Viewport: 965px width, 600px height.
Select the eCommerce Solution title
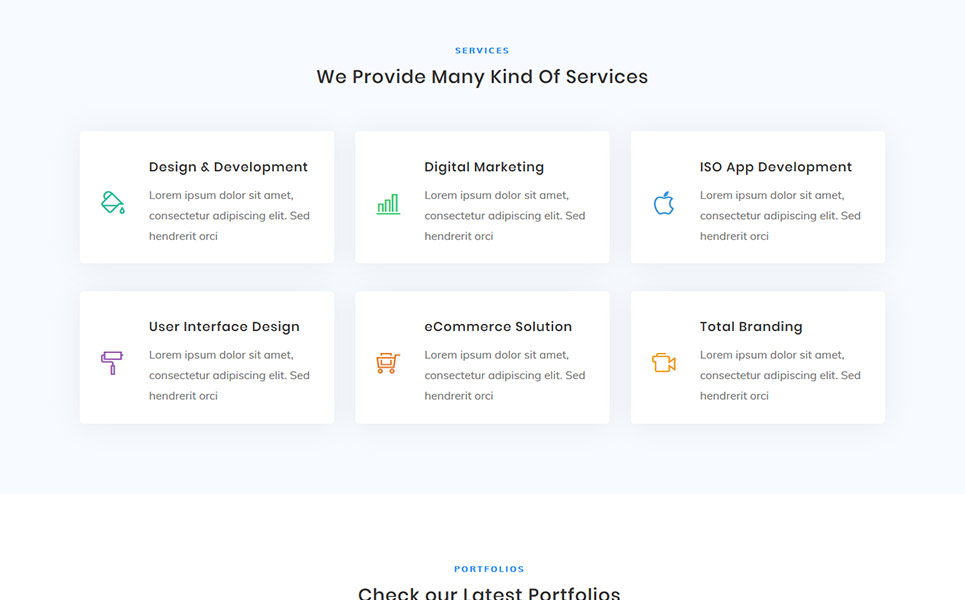[x=498, y=327]
